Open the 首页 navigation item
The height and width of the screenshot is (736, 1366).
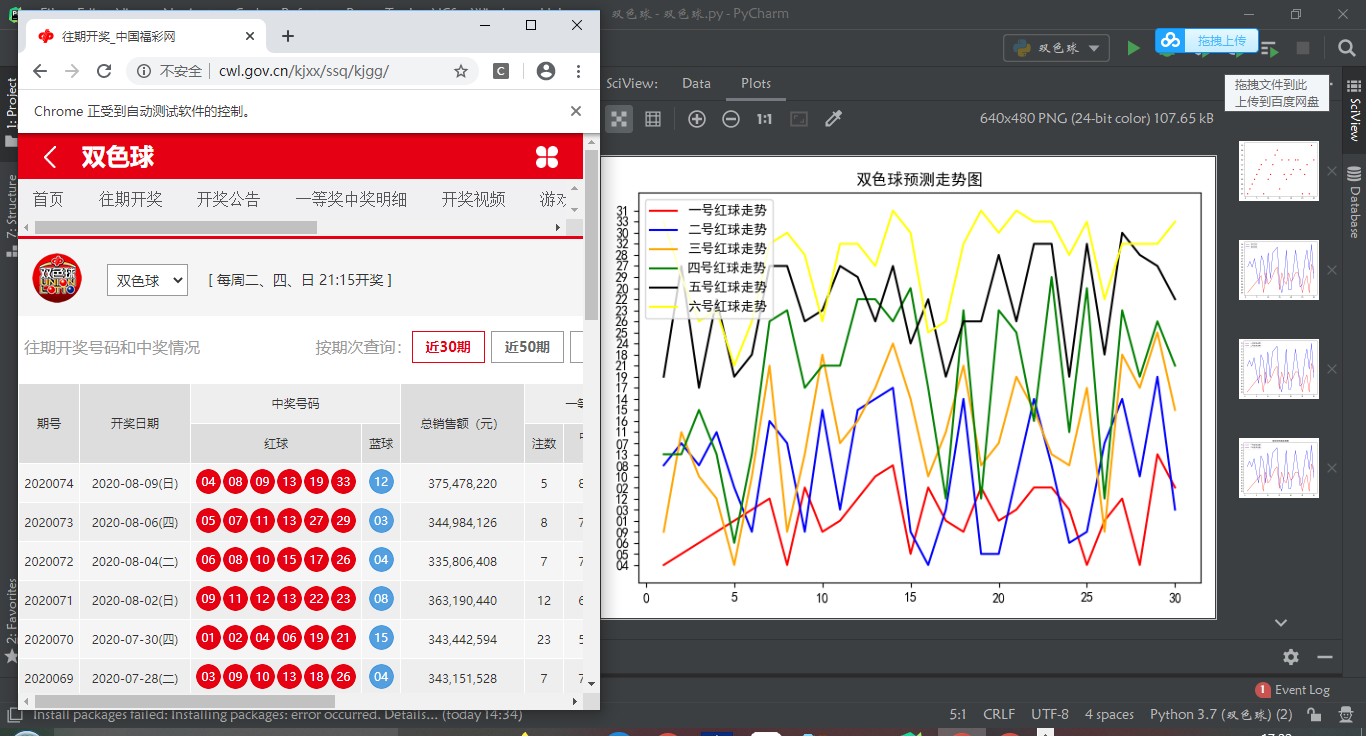(x=48, y=199)
